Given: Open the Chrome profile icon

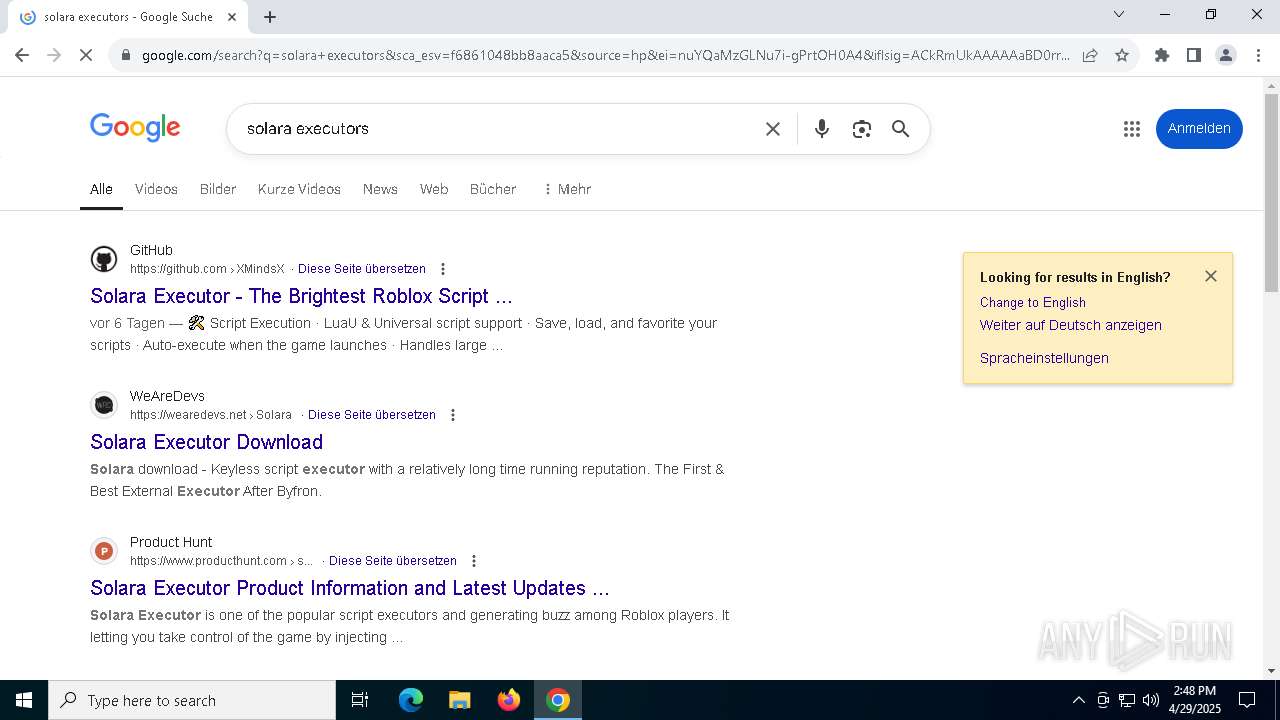Looking at the screenshot, I should [x=1226, y=55].
